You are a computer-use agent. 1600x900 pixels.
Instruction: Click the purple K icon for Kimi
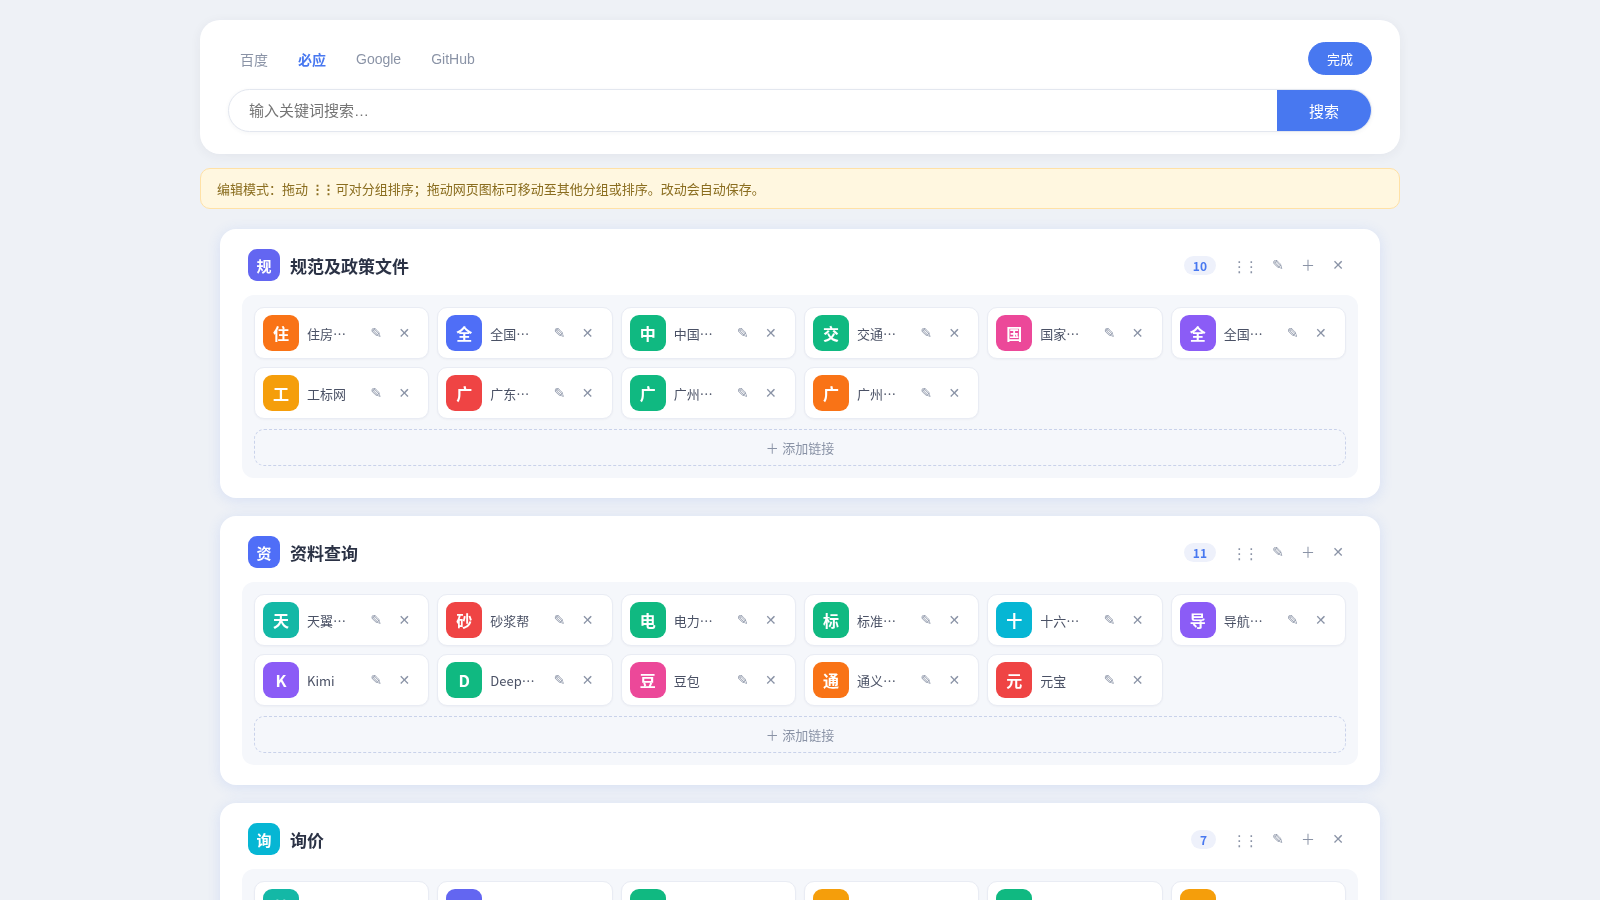point(281,680)
